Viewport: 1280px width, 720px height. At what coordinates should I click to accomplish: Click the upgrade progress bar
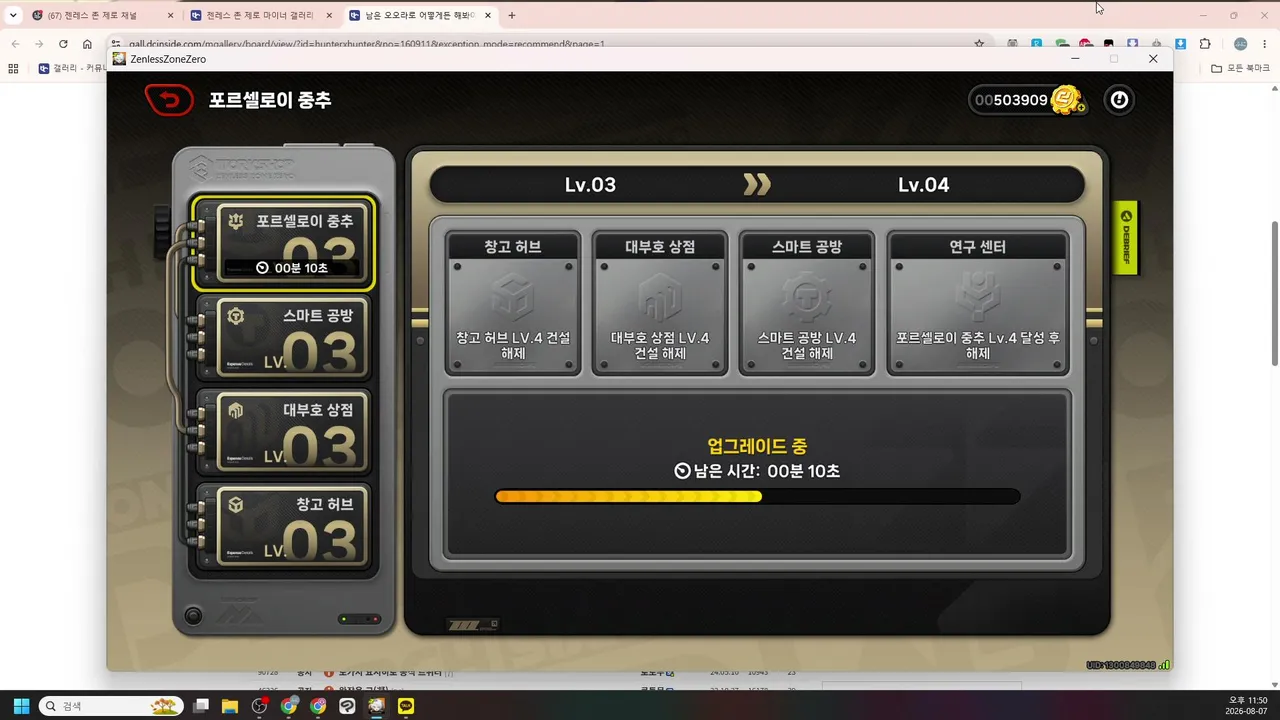click(758, 497)
